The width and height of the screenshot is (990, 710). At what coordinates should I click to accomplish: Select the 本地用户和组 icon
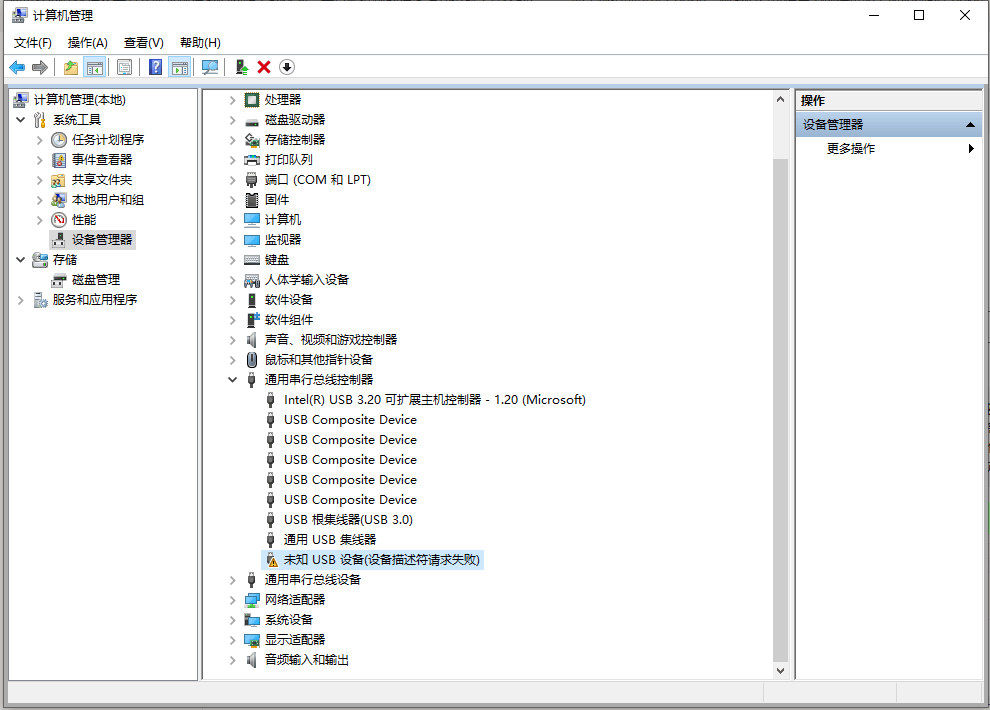pos(59,200)
